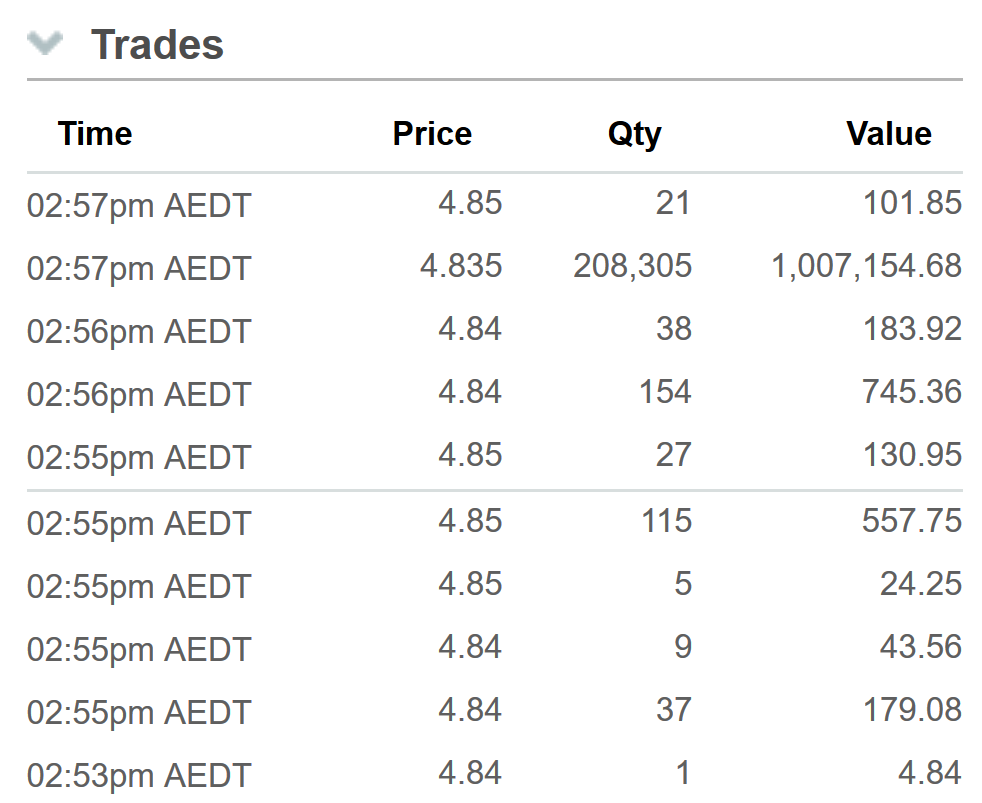Click the 4.835 price cell
The height and width of the screenshot is (803, 982).
(461, 266)
